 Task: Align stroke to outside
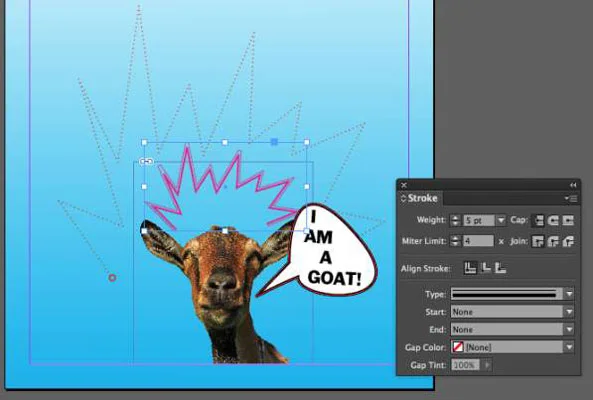[500, 268]
